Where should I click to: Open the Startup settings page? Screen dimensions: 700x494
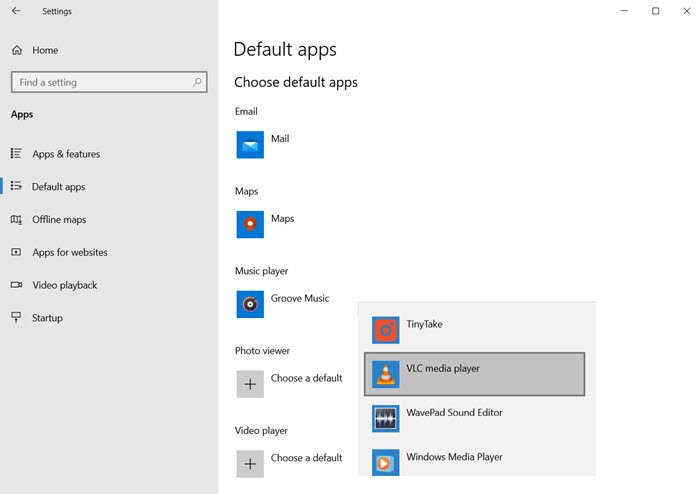click(x=47, y=318)
